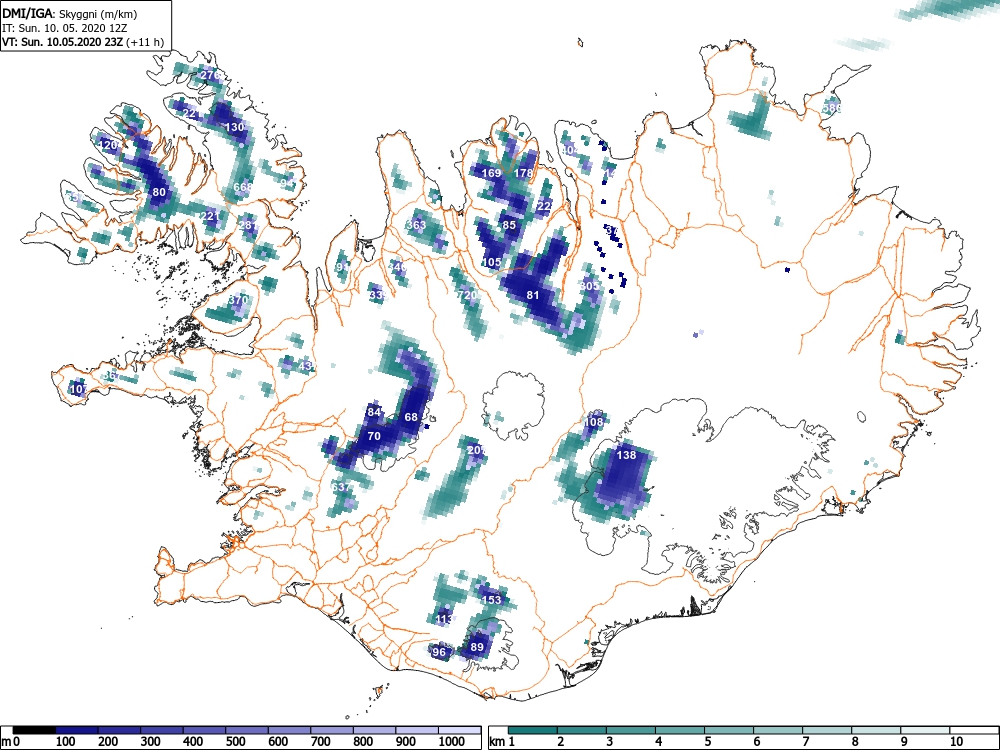Click the visibility value 668 on the map
Viewport: 1000px width, 750px height.
point(244,187)
